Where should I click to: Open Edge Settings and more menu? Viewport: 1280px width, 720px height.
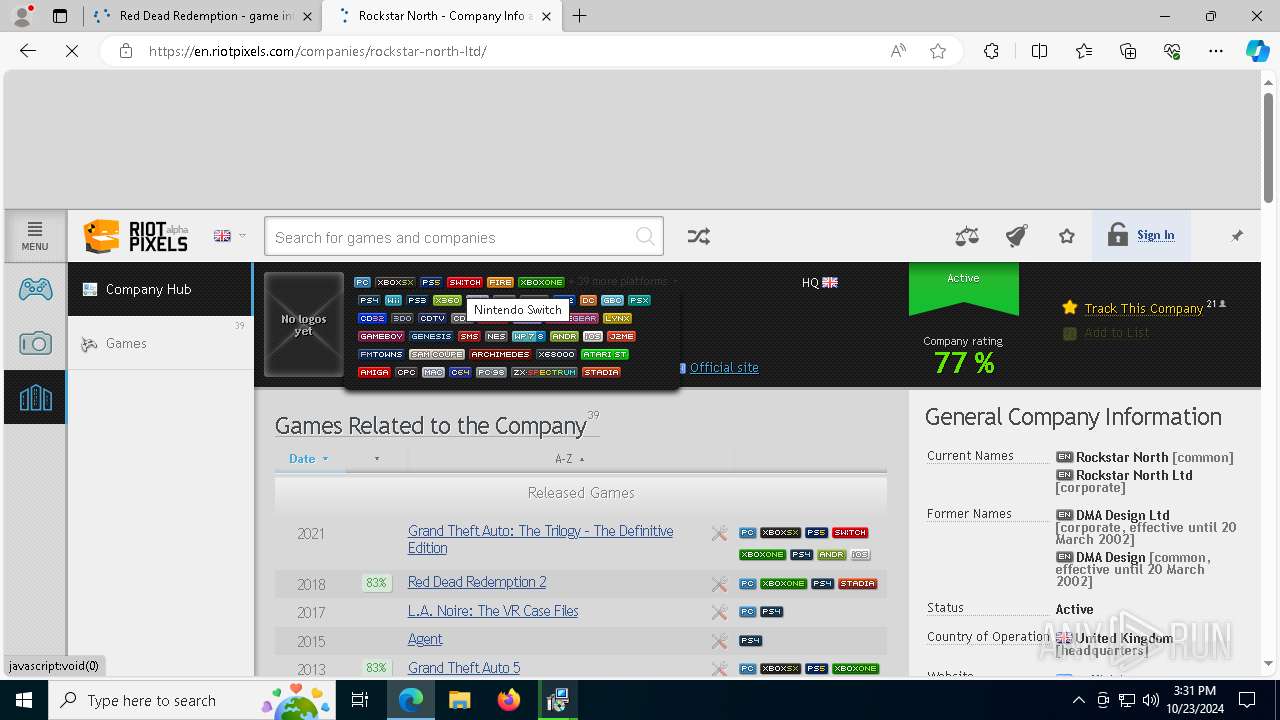pos(1216,51)
